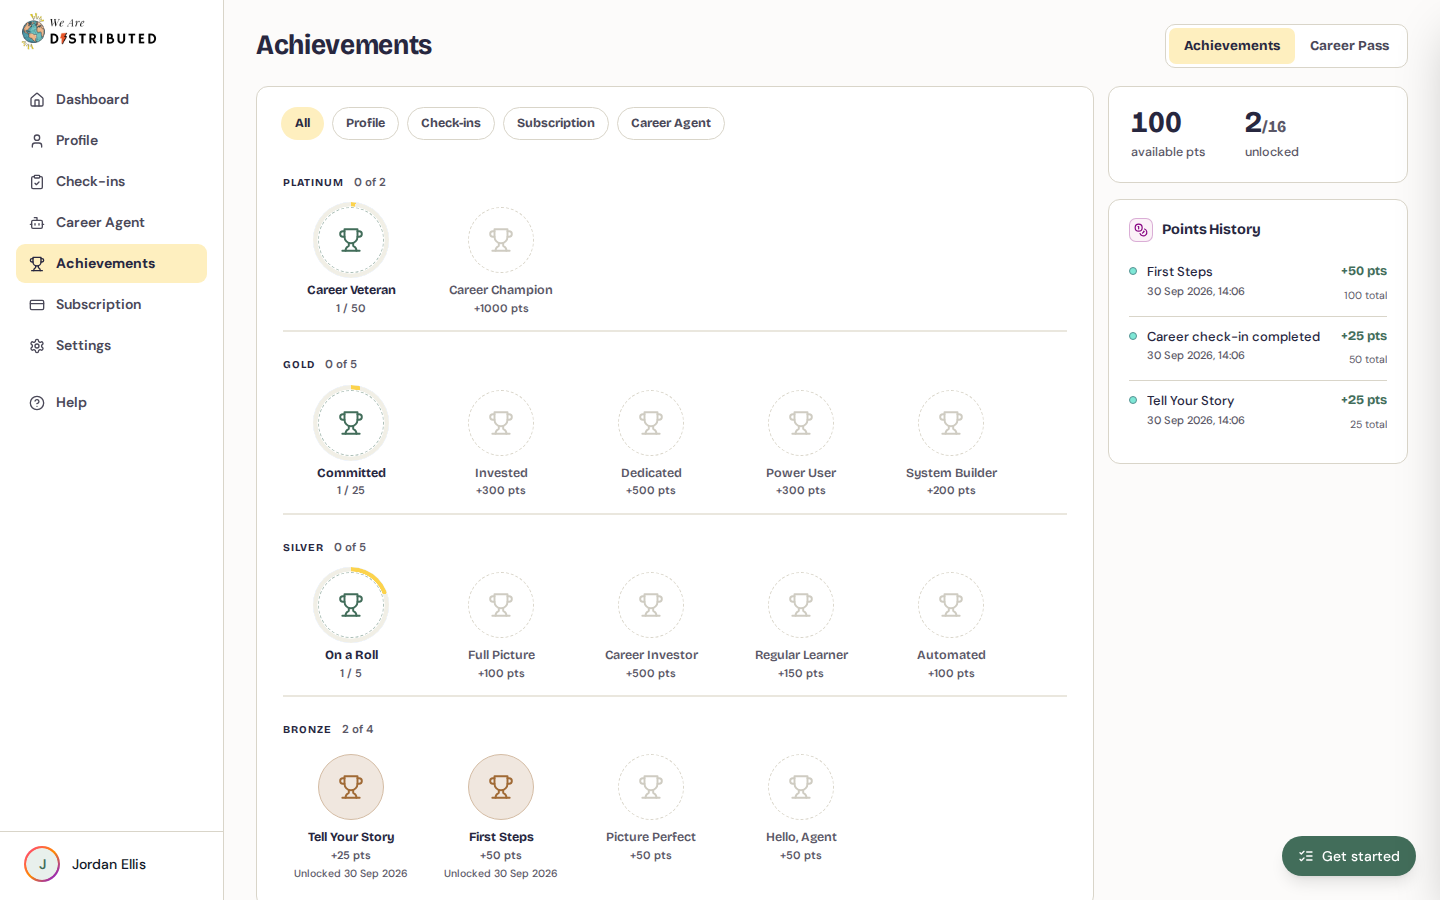Viewport: 1440px width, 900px height.
Task: Click the Picture Perfect trophy badge
Action: pyautogui.click(x=651, y=787)
